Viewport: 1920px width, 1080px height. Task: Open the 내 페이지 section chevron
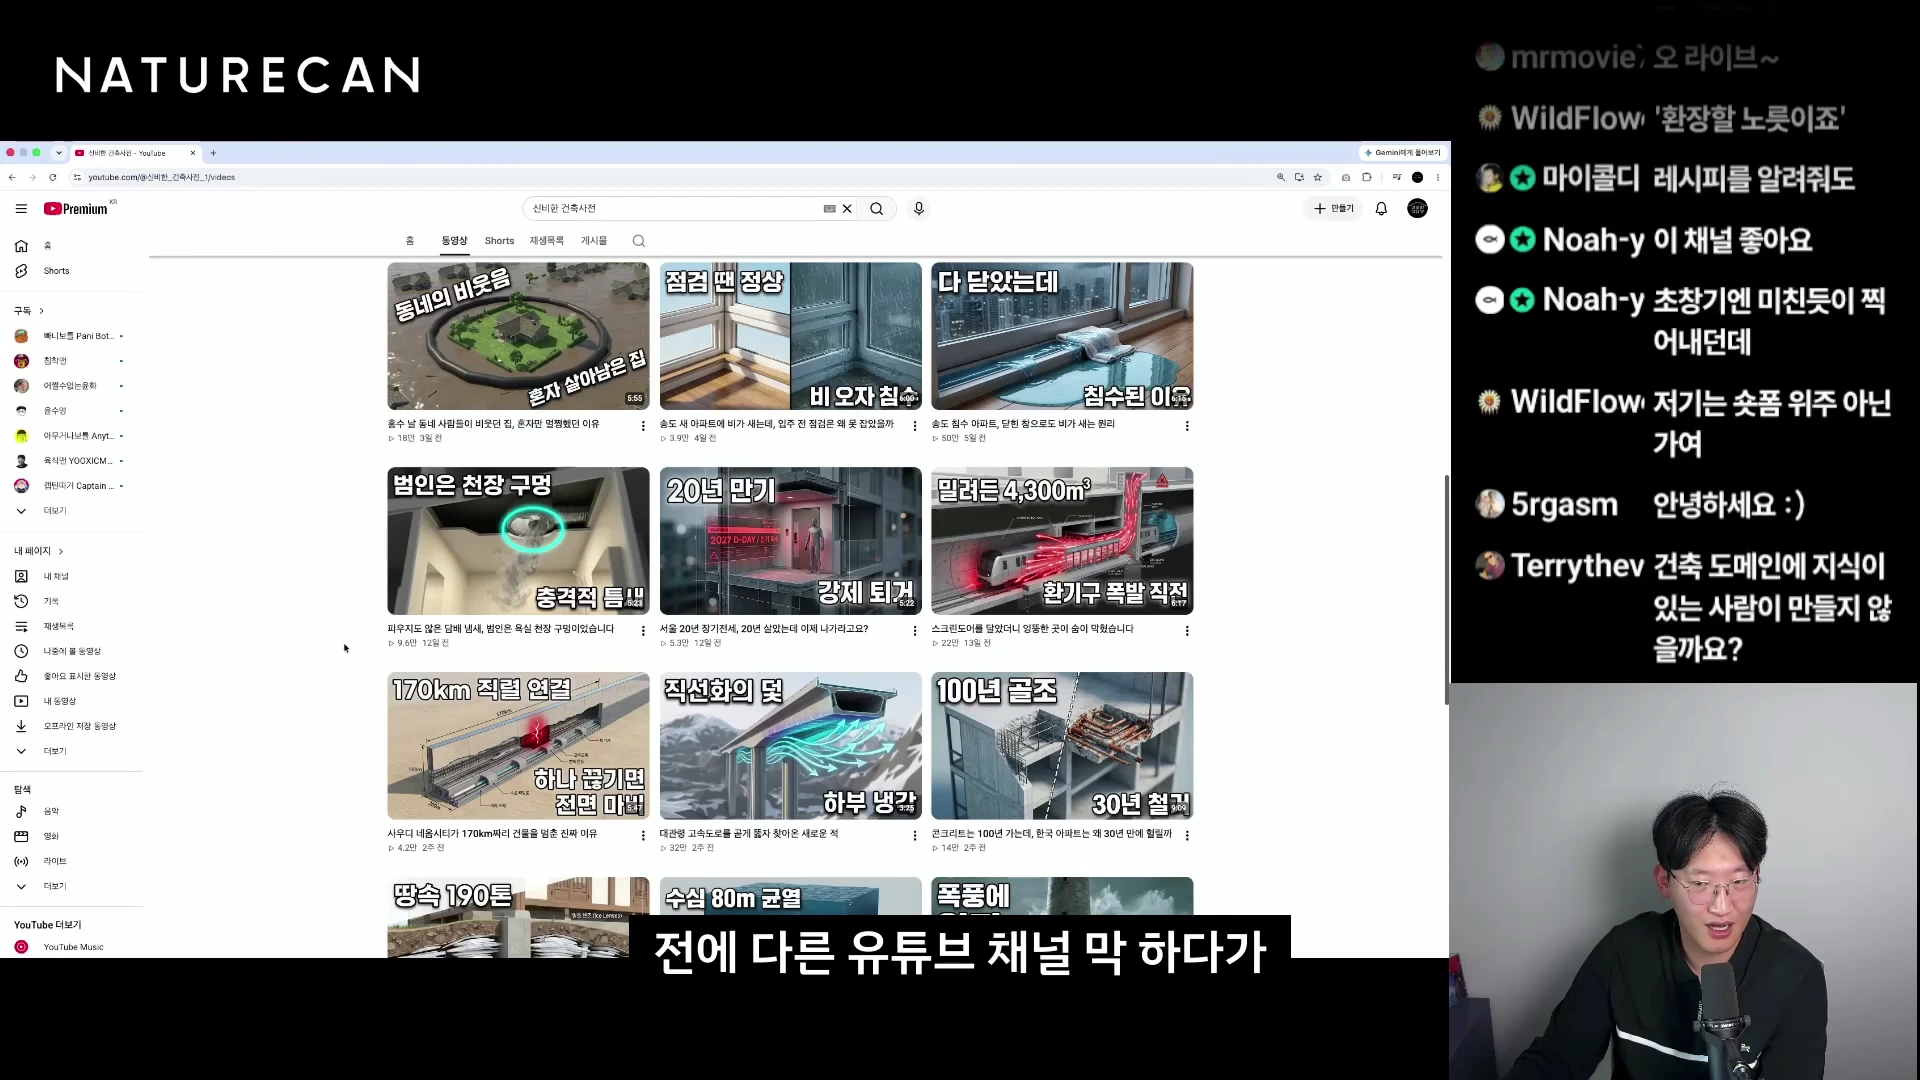point(61,551)
